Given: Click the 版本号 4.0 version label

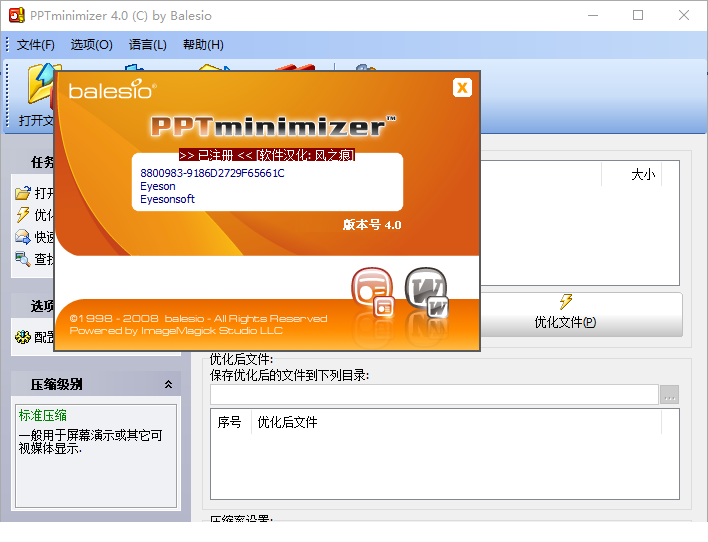Looking at the screenshot, I should click(x=372, y=224).
